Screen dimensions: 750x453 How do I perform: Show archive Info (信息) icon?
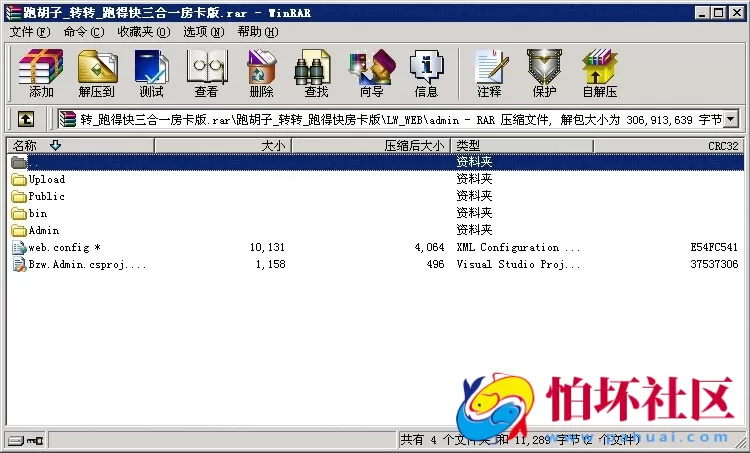click(426, 73)
